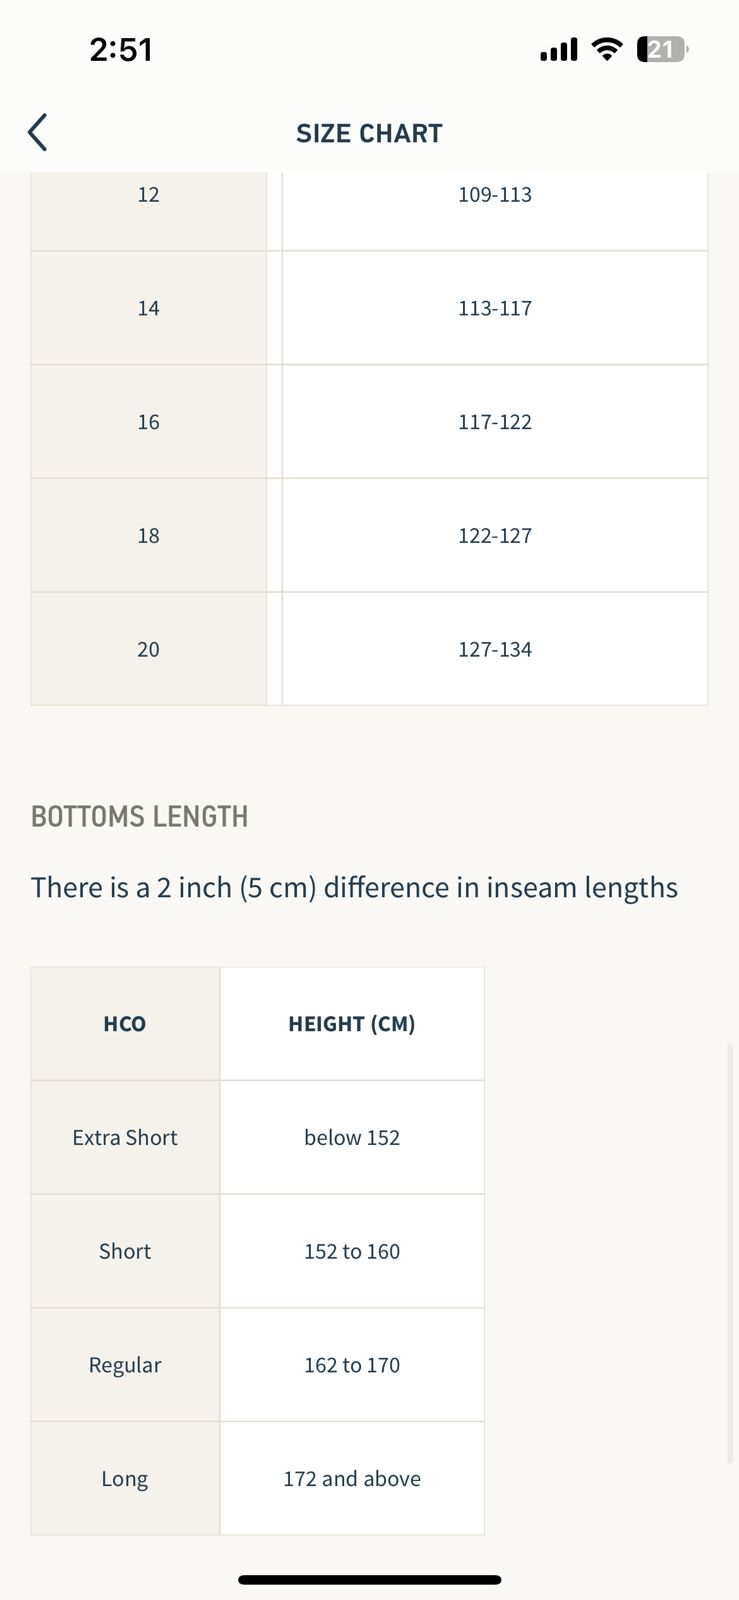Tap the SIZE CHART page title
The width and height of the screenshot is (739, 1600).
369,133
